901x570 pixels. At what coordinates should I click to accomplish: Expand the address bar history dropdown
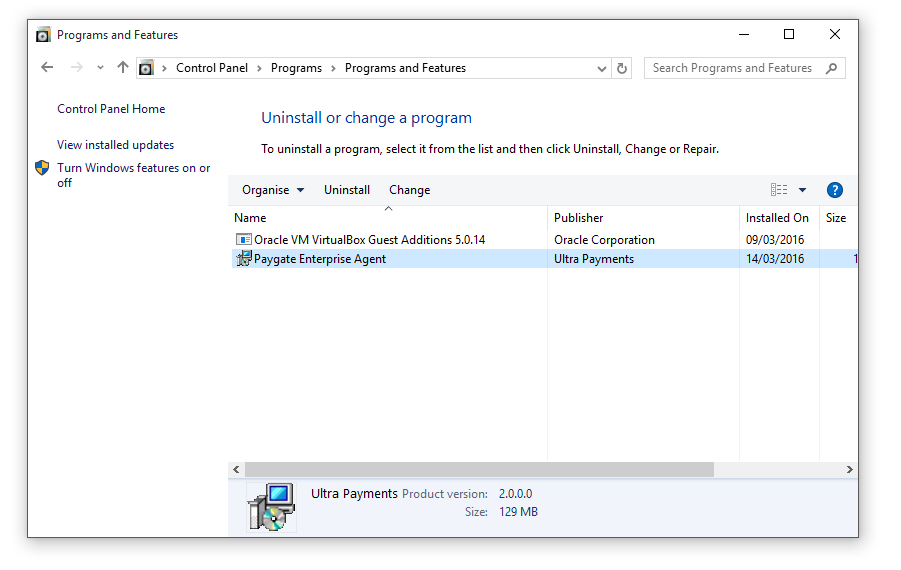click(601, 68)
